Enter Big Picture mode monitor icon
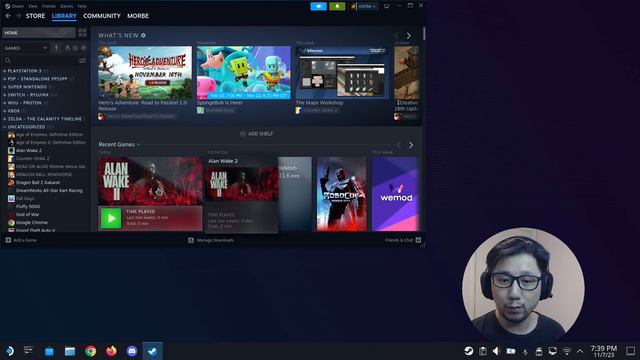Screen dimensions: 640x360 point(387,6)
